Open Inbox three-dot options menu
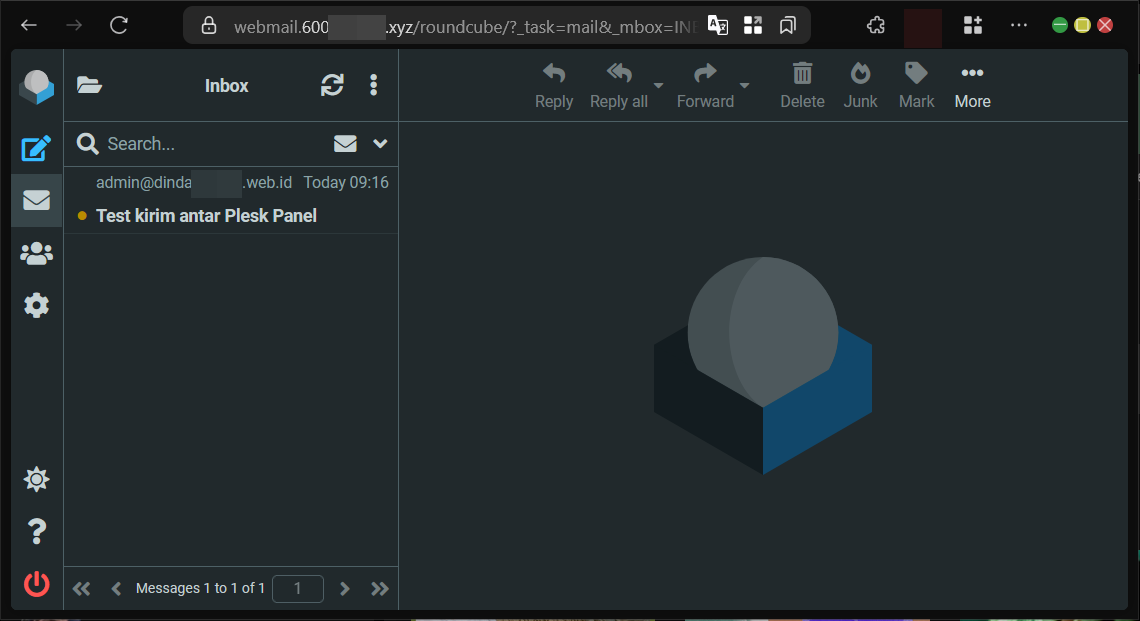1140x621 pixels. click(x=373, y=86)
